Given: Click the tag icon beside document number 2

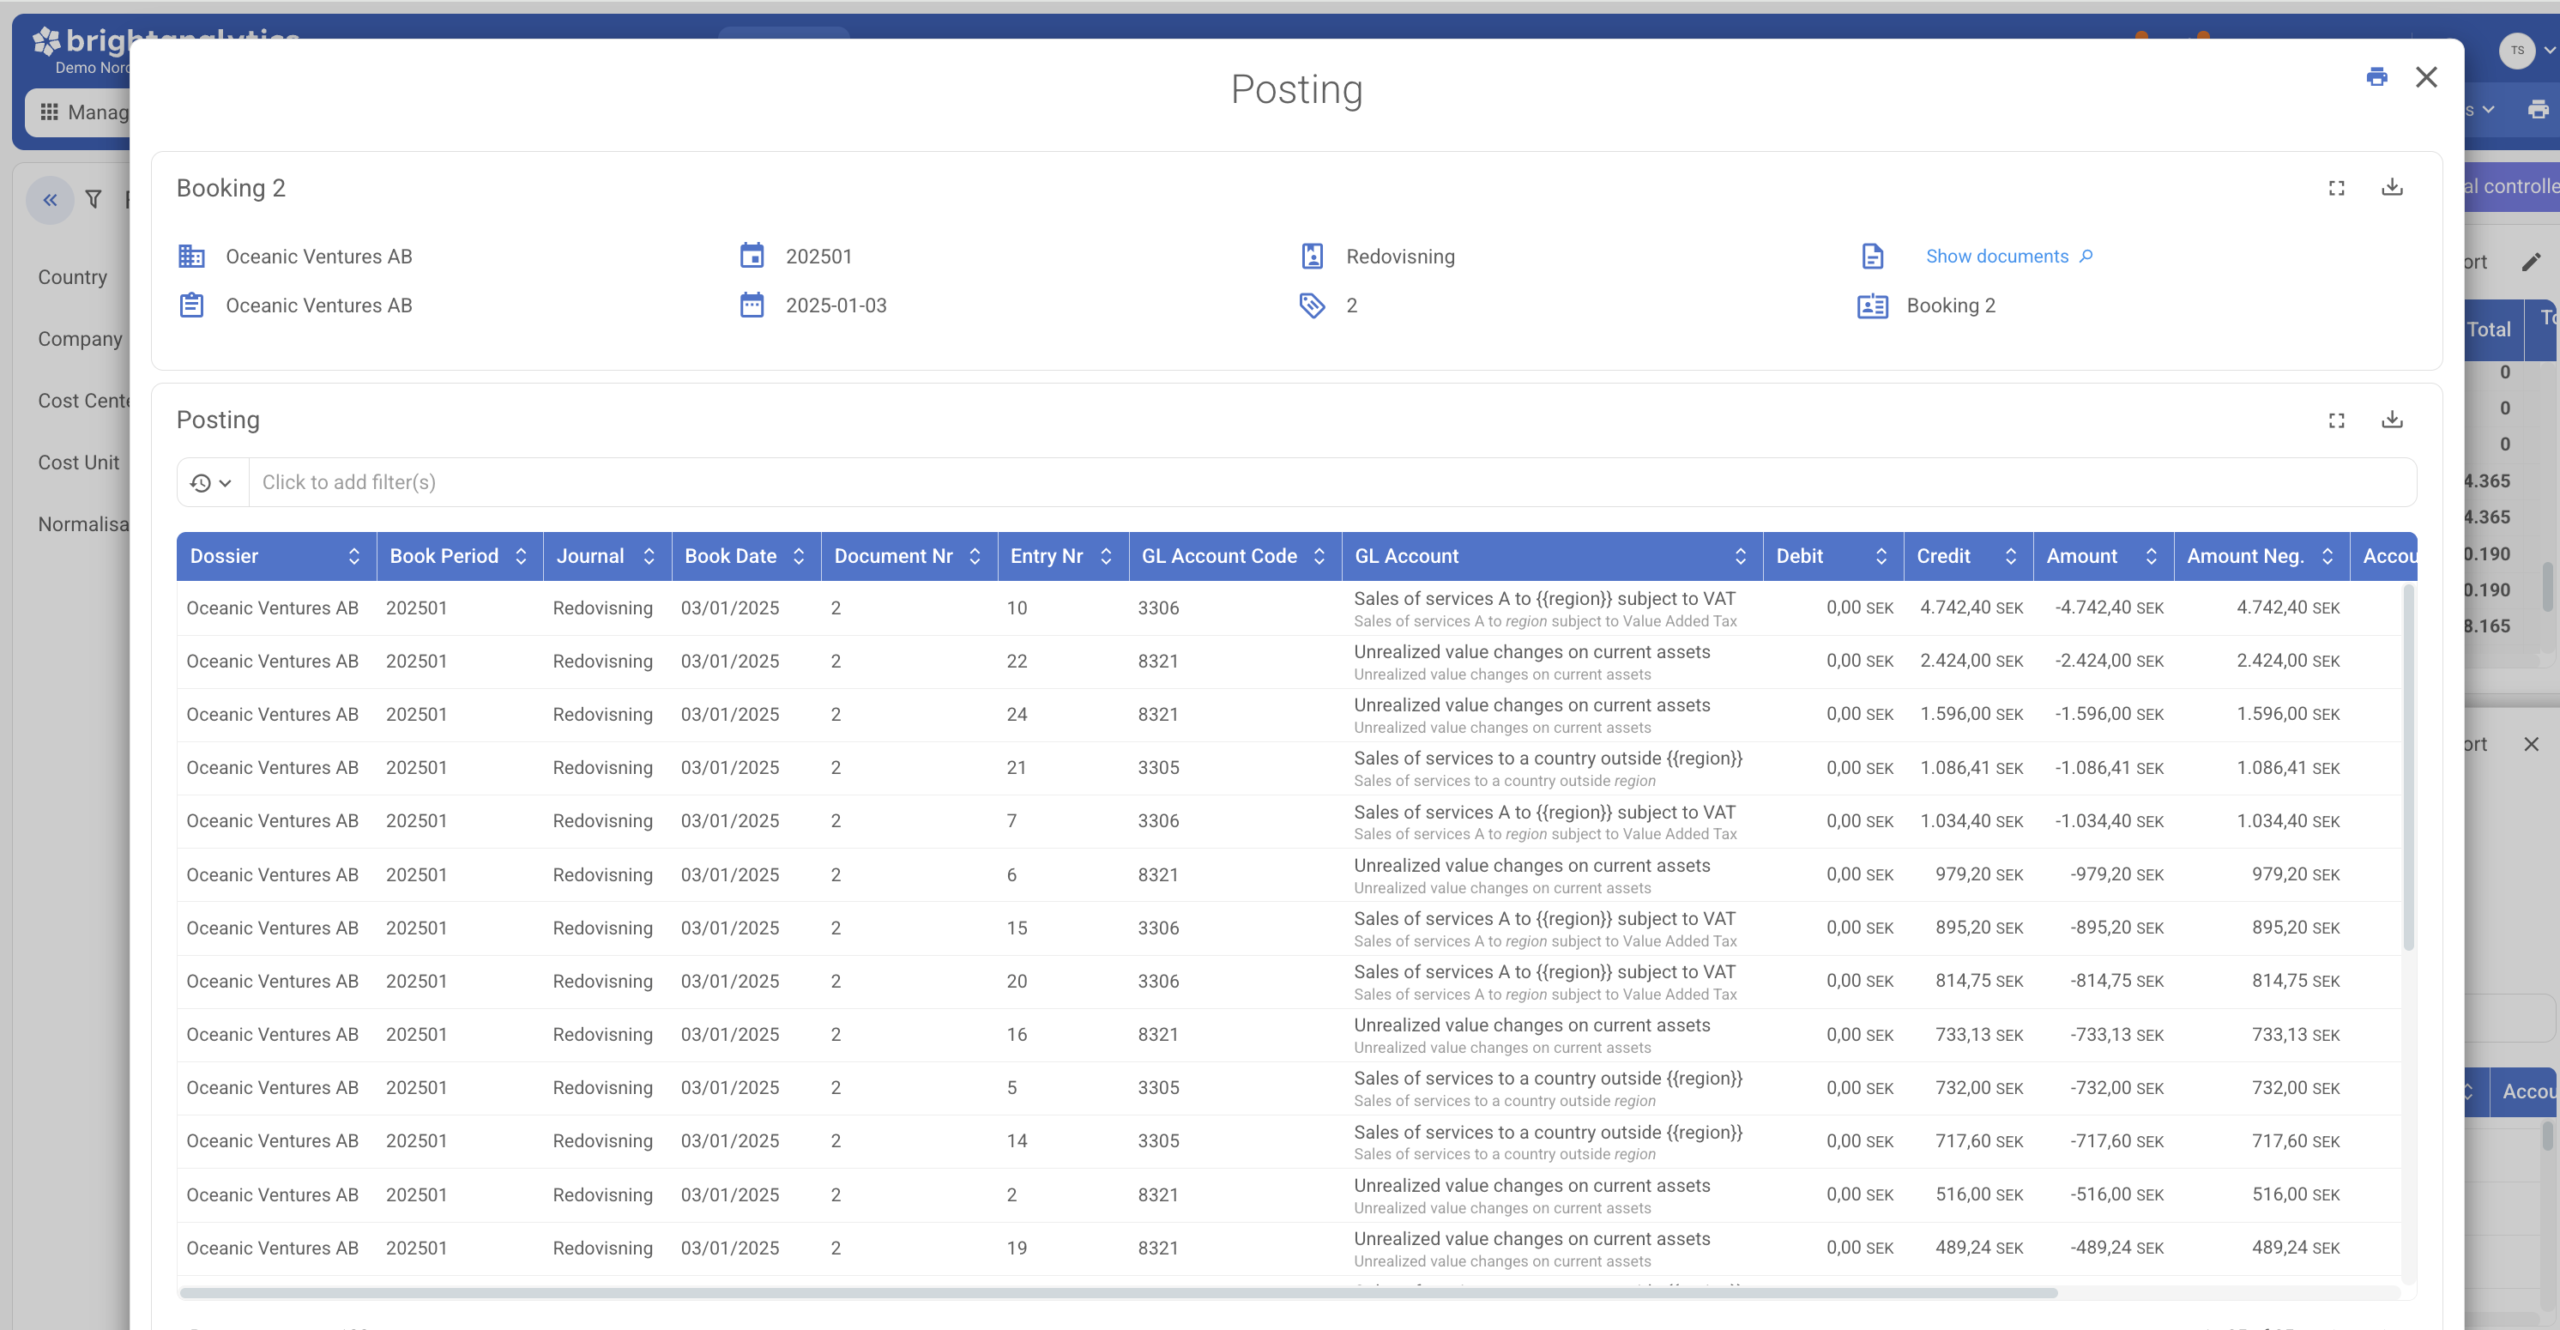Looking at the screenshot, I should (1312, 305).
